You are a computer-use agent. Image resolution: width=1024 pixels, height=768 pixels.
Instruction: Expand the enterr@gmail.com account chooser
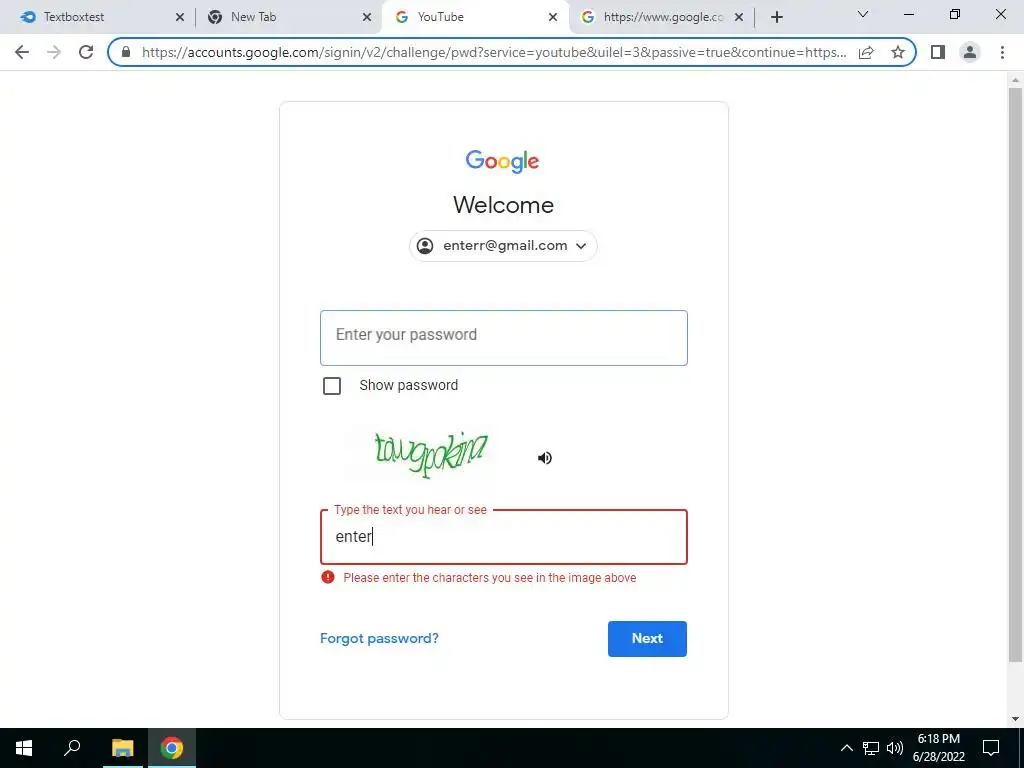(x=504, y=246)
